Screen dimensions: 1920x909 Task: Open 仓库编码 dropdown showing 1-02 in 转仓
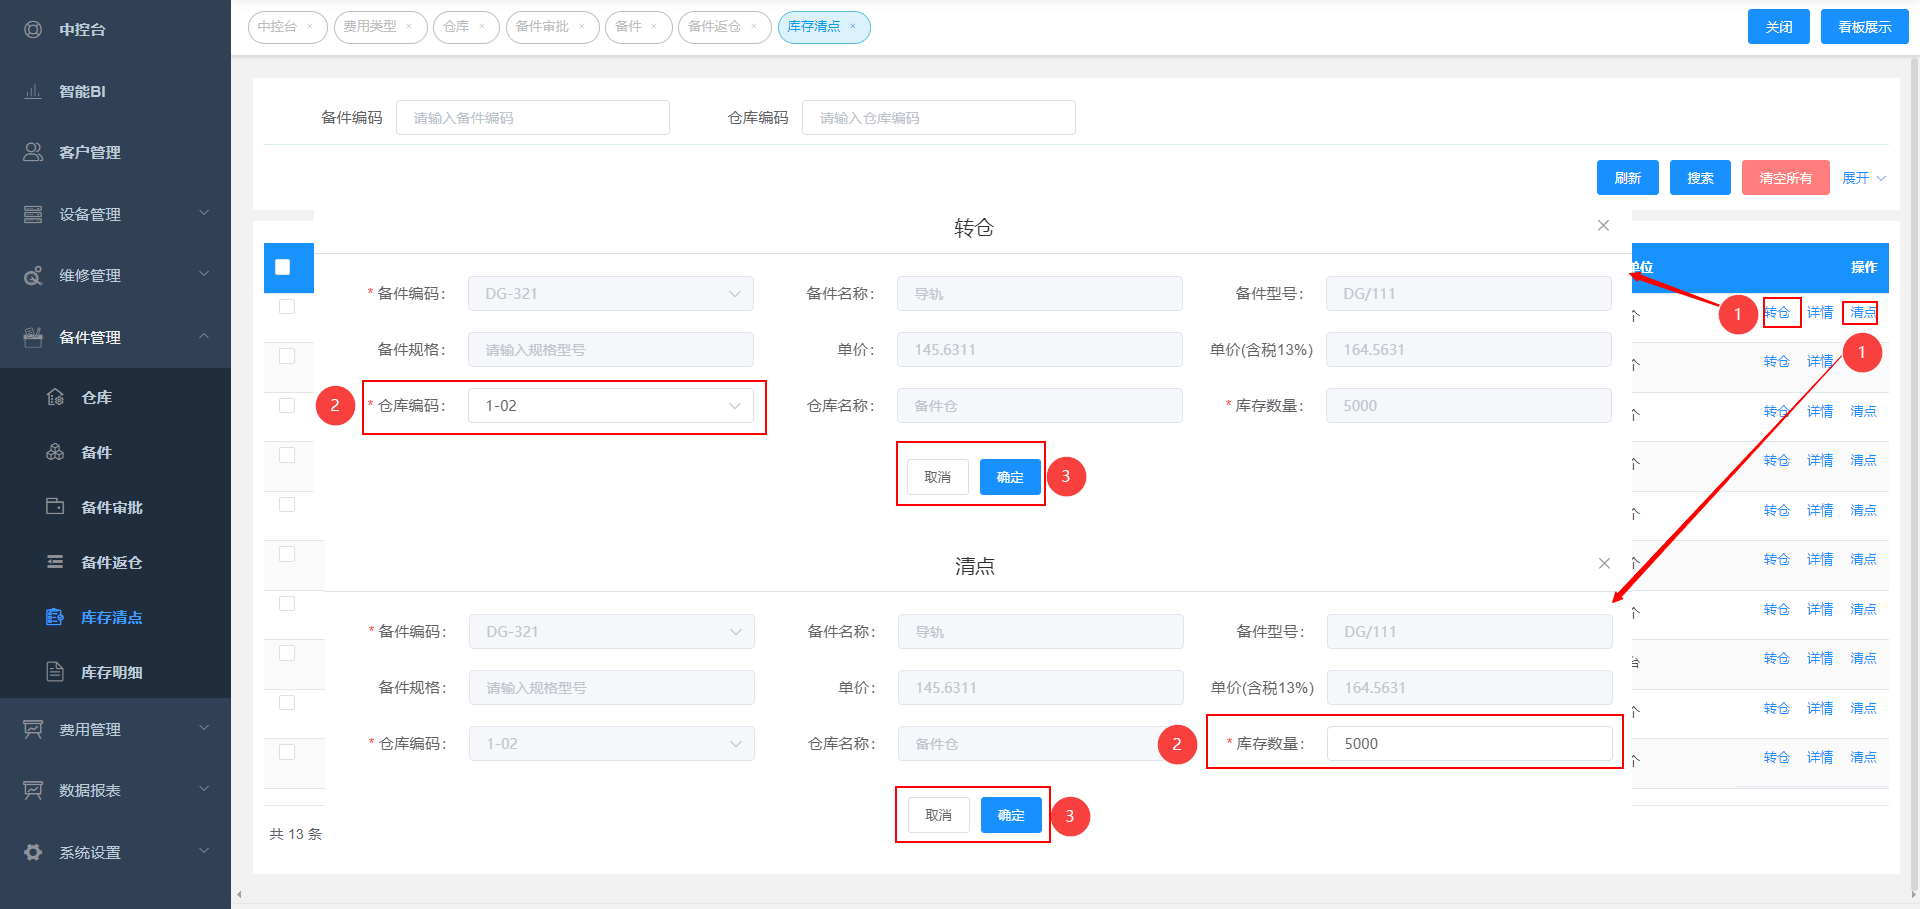point(610,406)
